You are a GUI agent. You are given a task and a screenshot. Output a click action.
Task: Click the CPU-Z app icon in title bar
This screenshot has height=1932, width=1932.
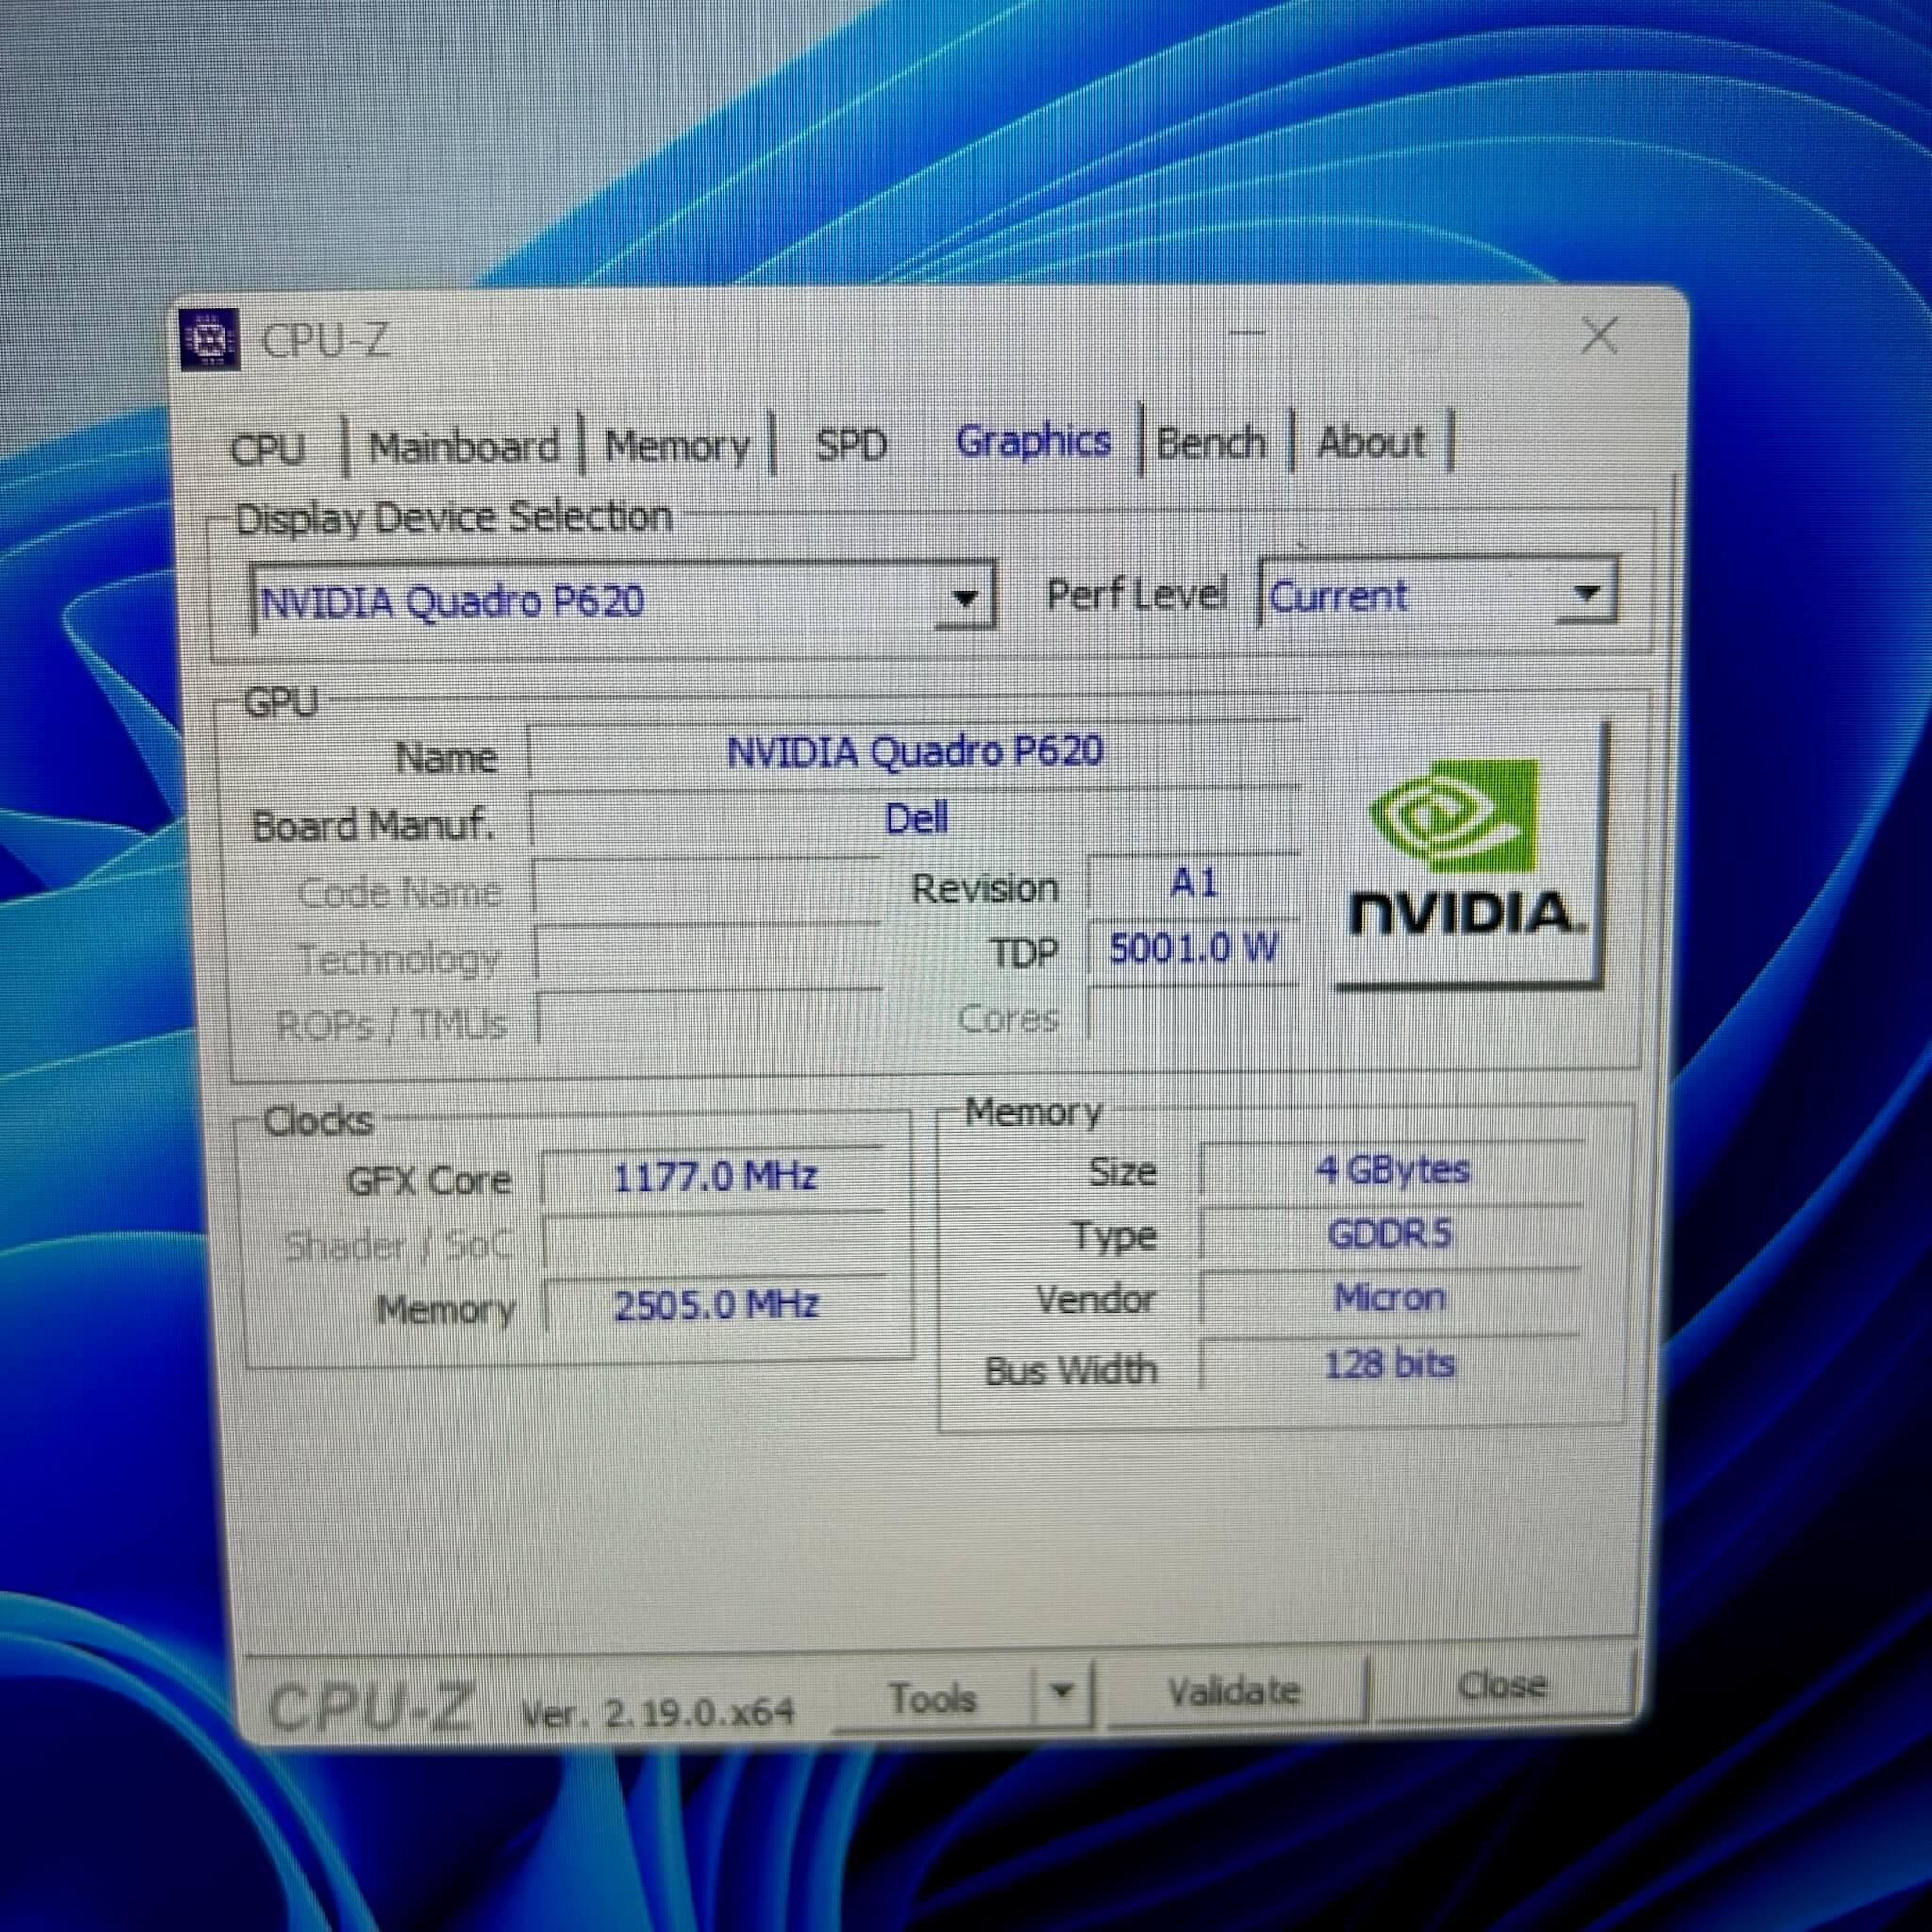pos(210,339)
